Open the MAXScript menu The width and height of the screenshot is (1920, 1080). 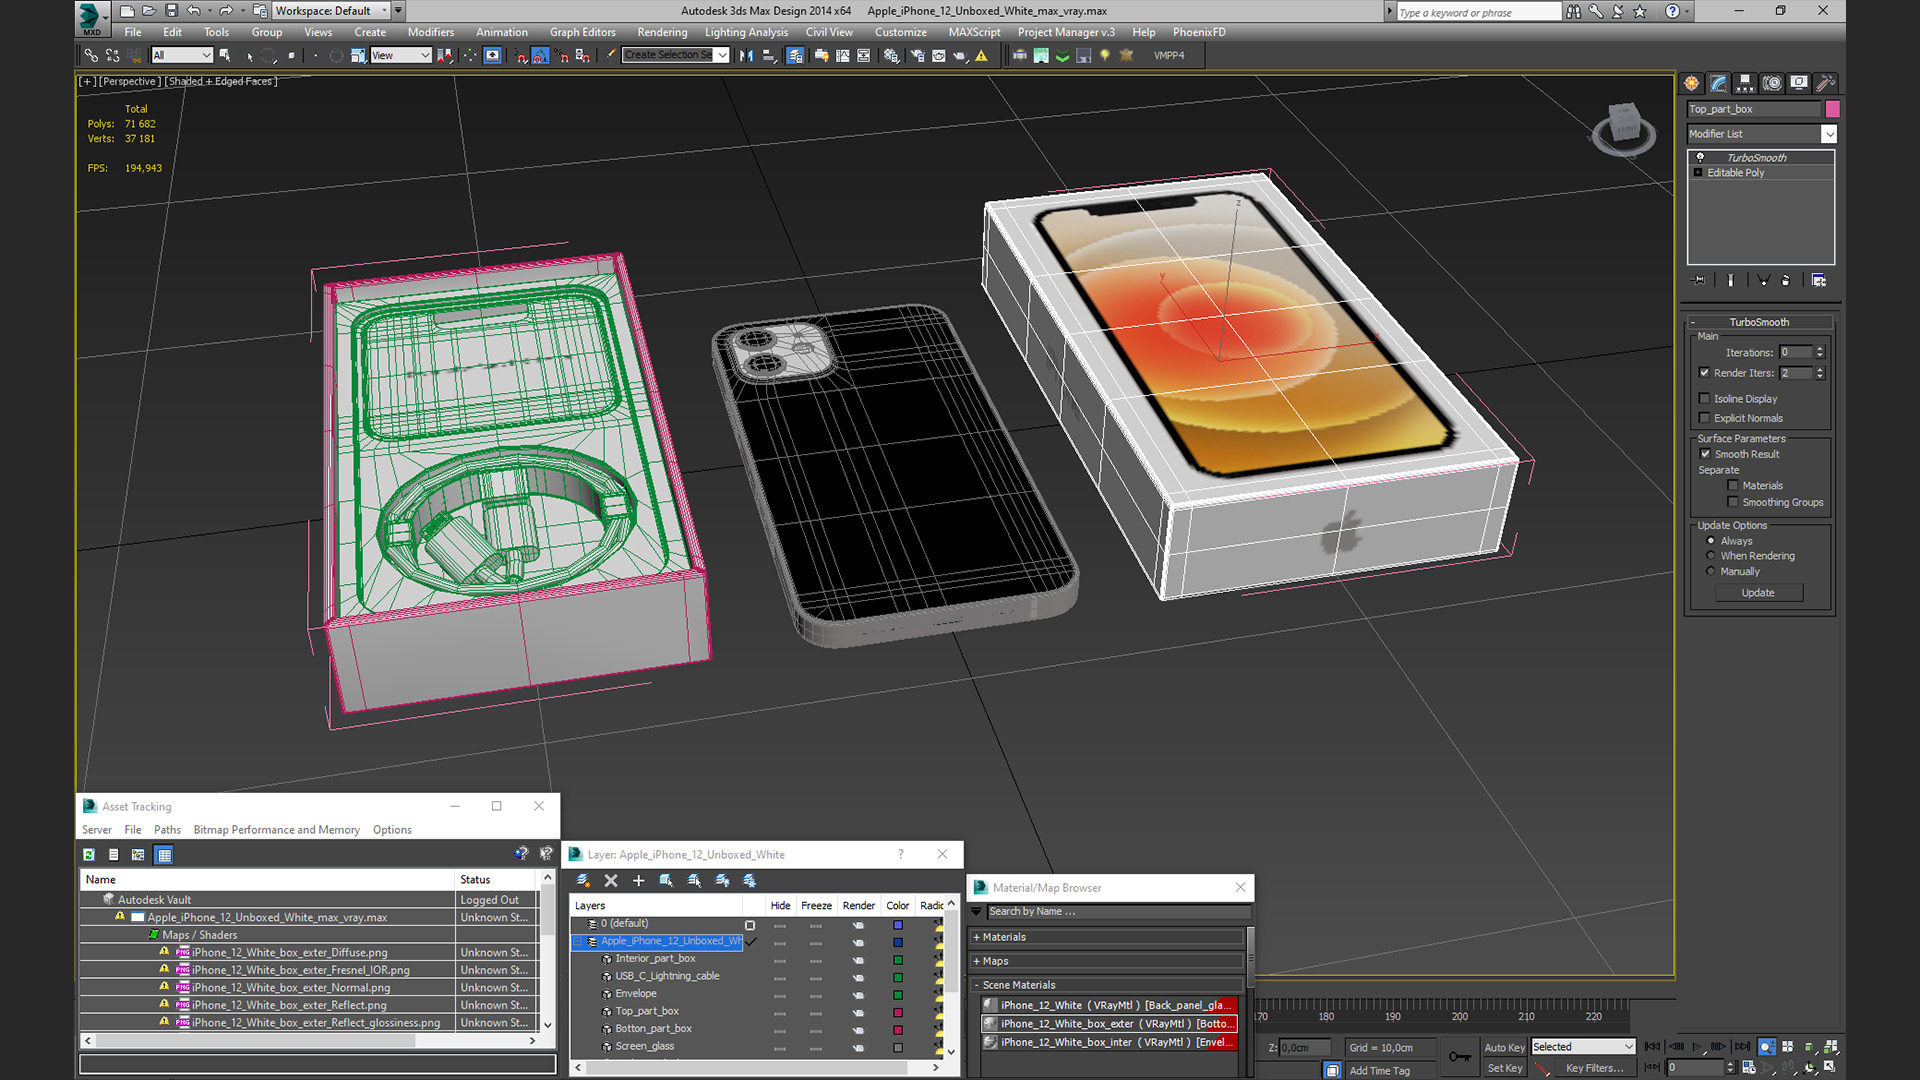click(x=974, y=32)
